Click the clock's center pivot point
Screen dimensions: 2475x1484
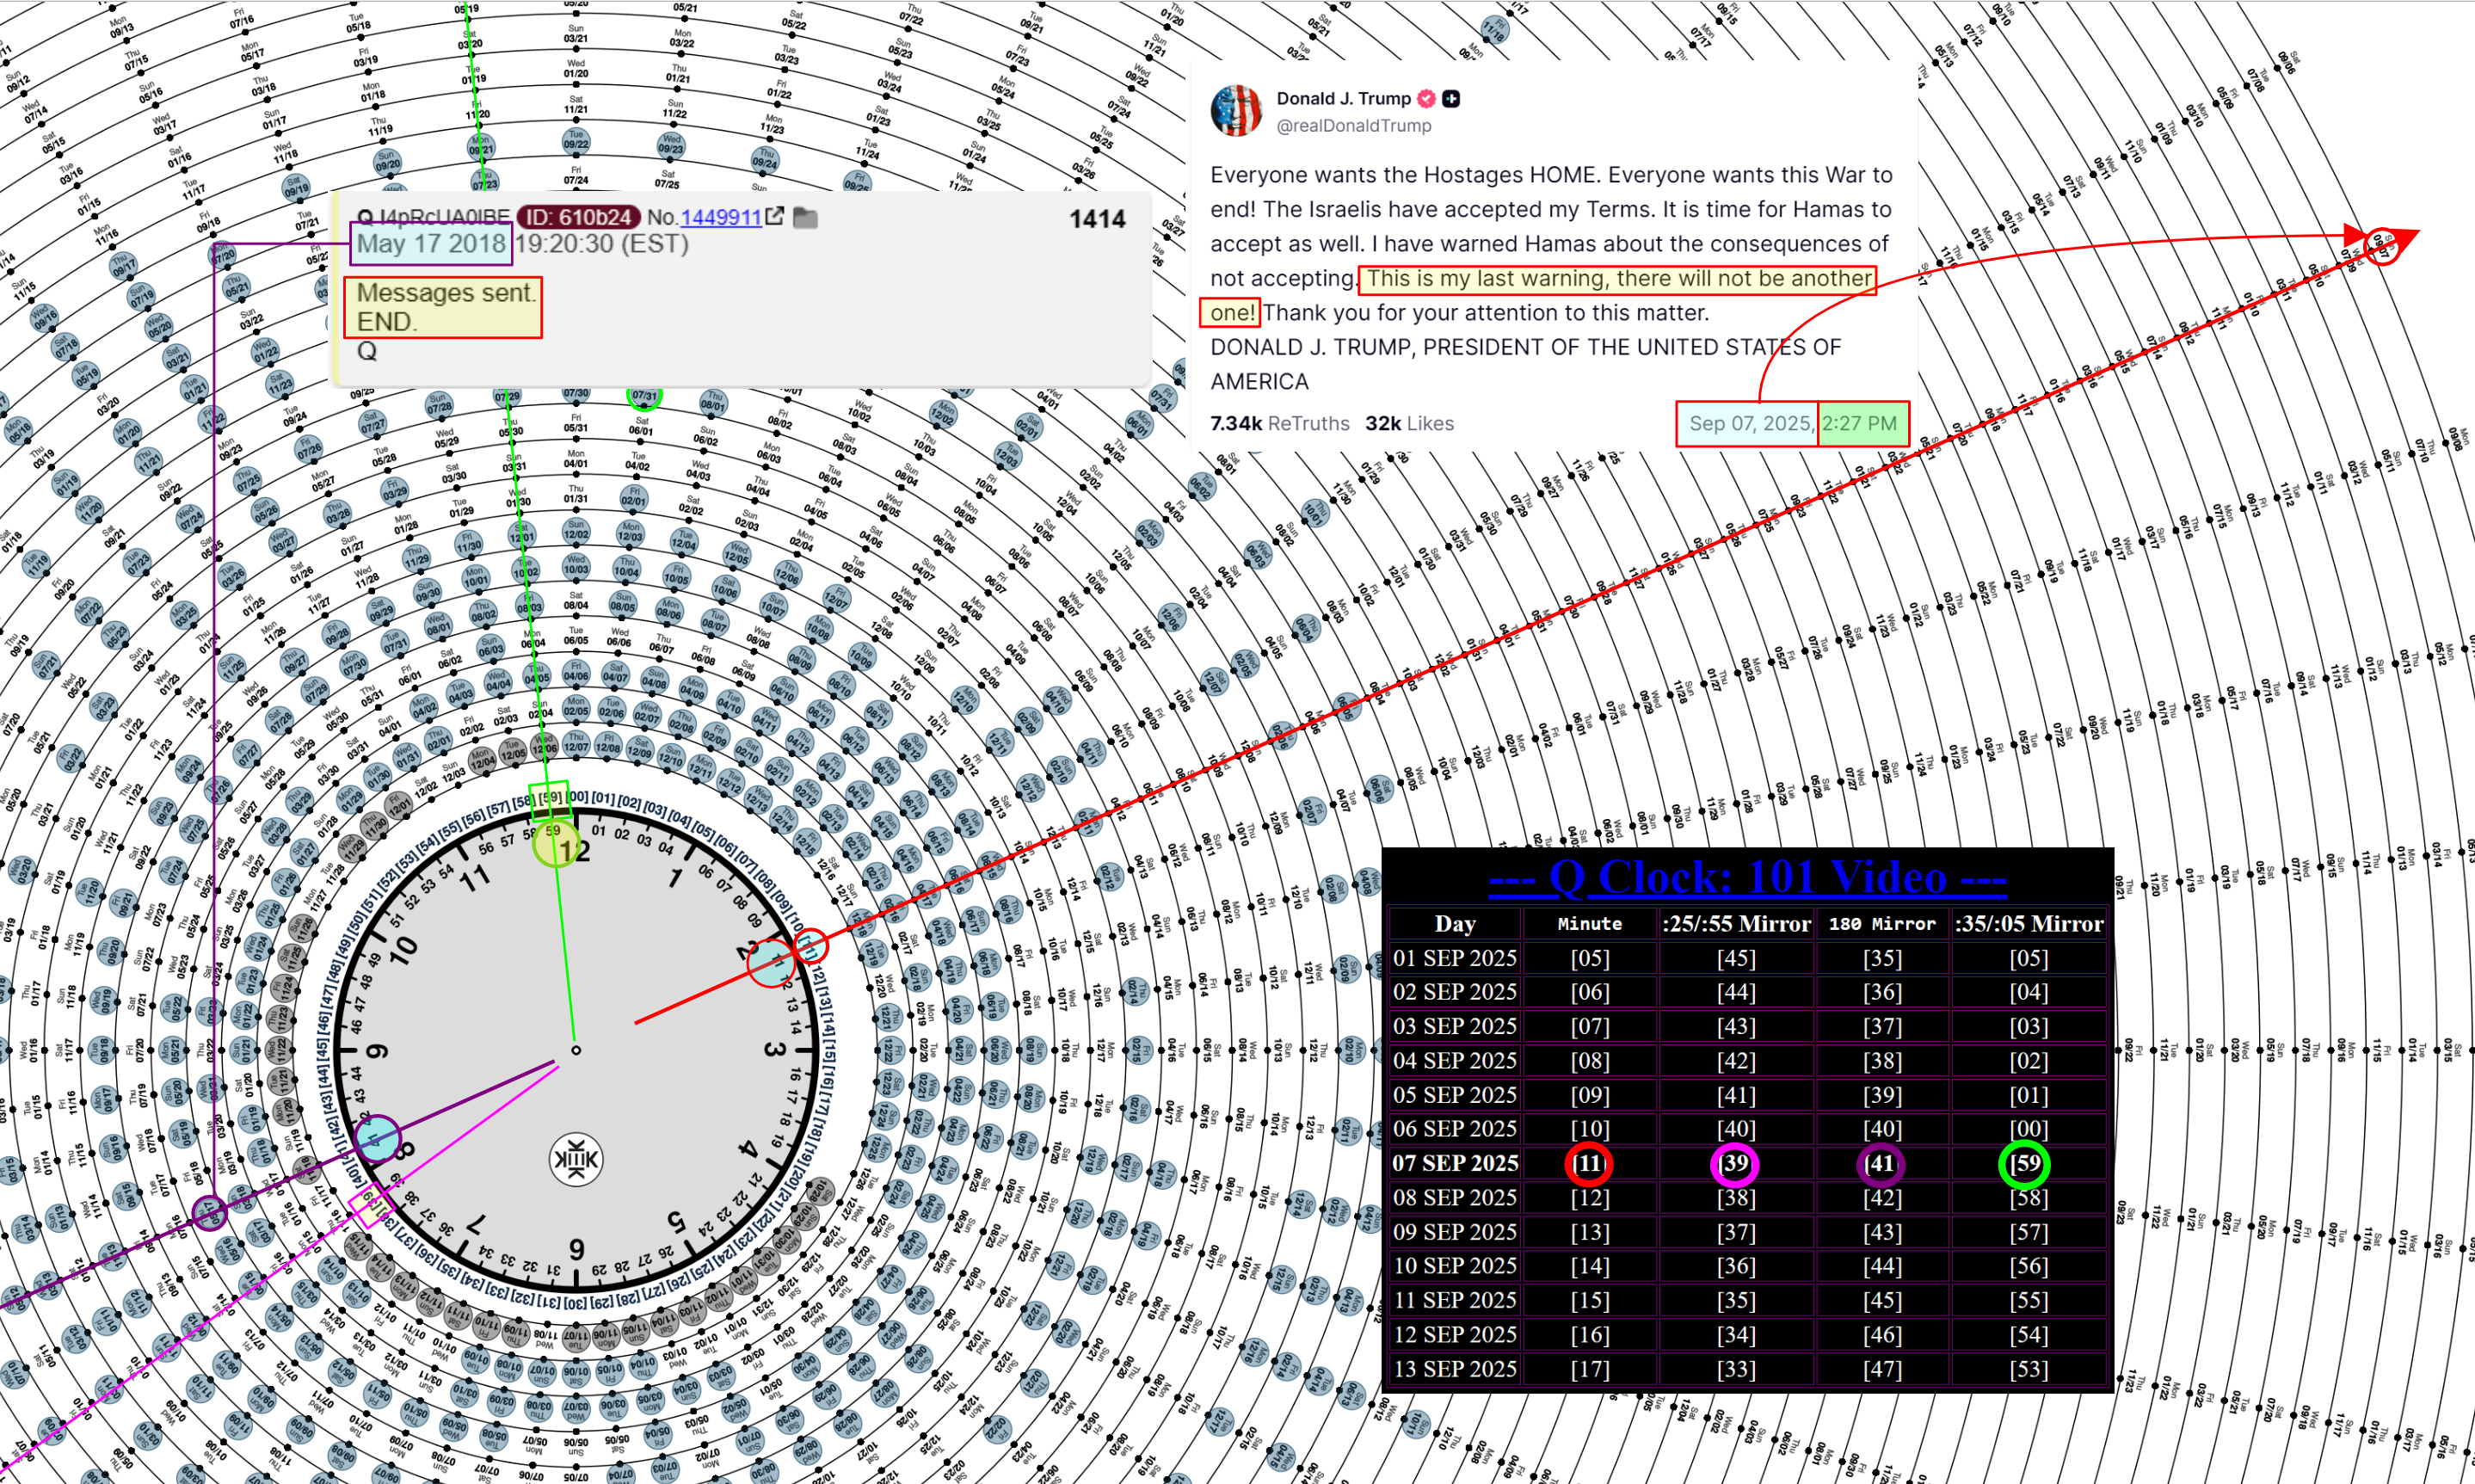(576, 1050)
